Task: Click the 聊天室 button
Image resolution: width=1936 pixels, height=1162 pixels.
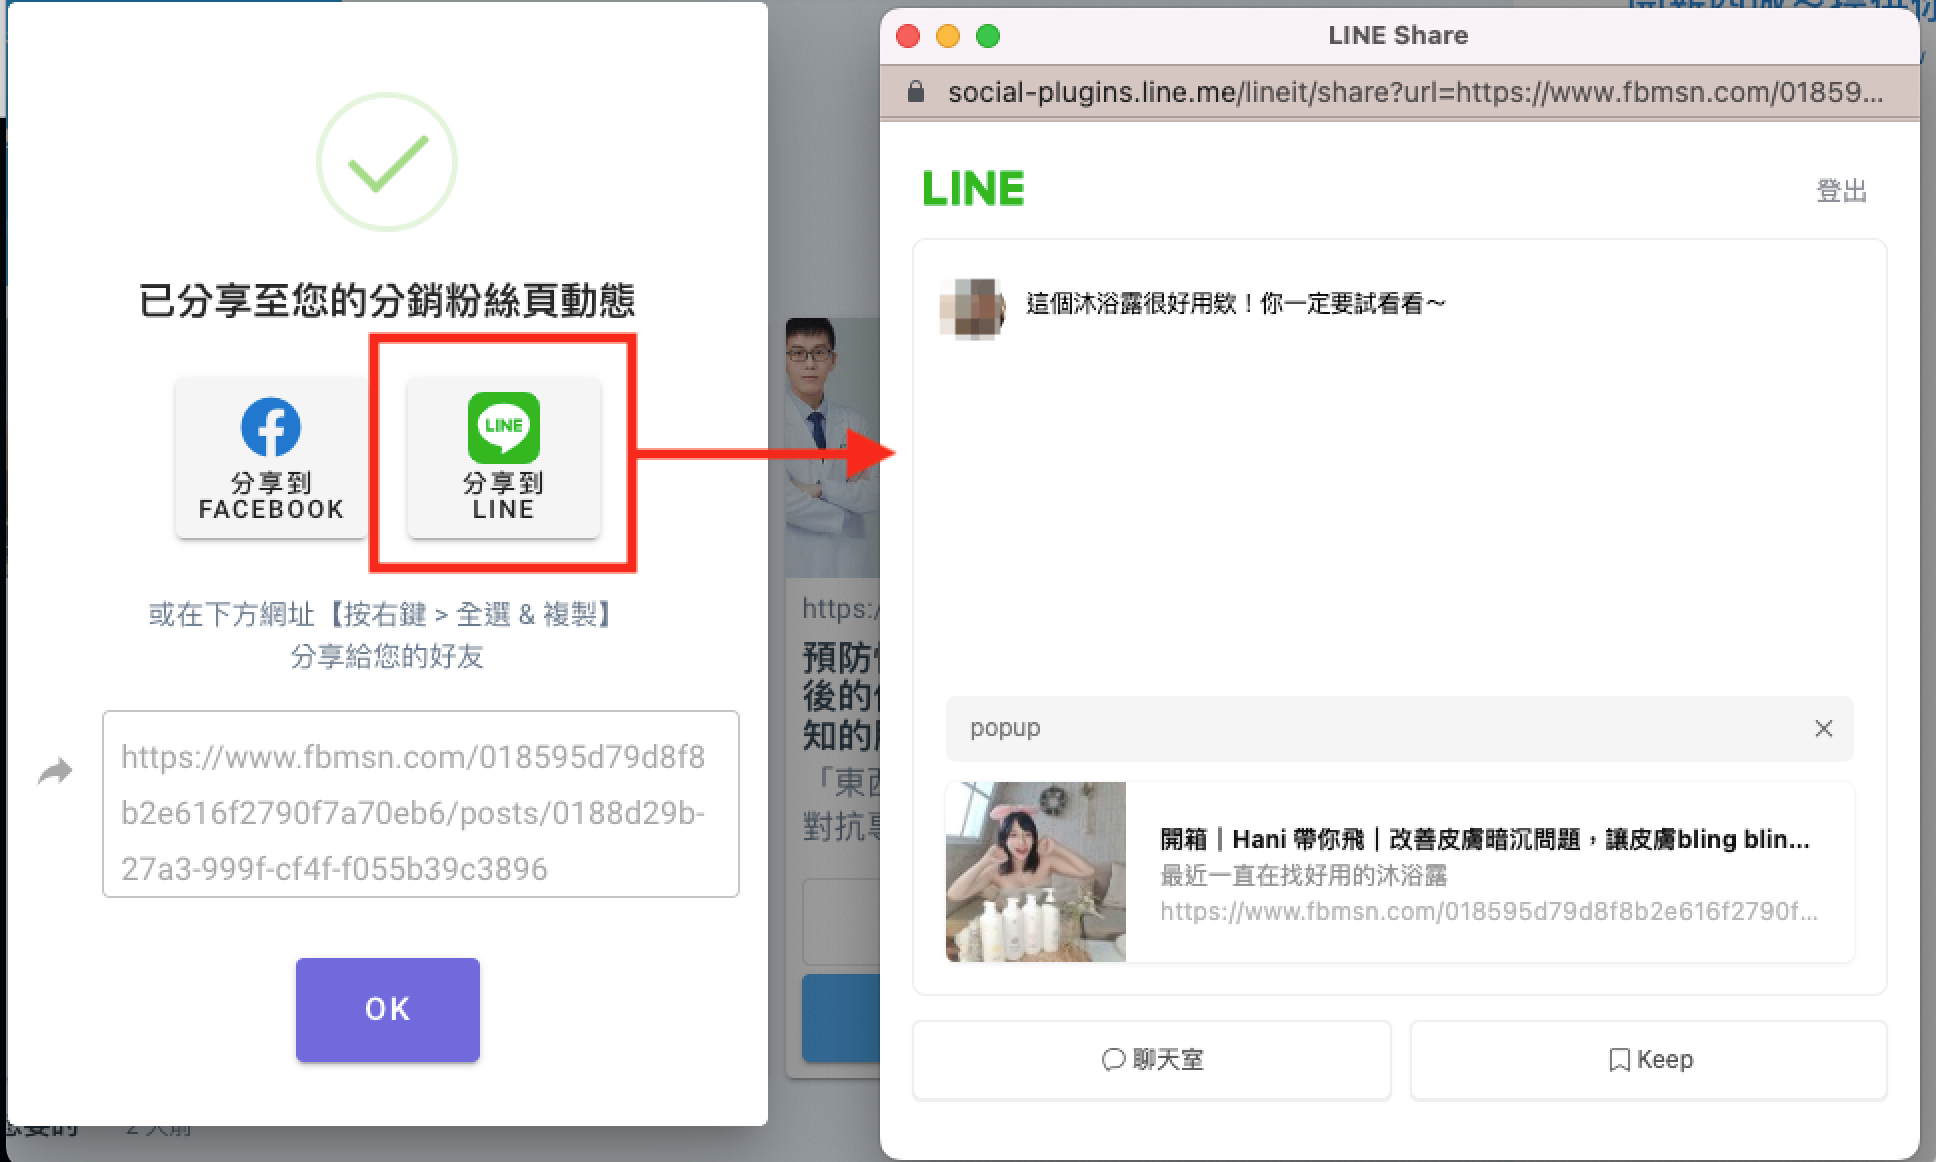Action: 1152,1059
